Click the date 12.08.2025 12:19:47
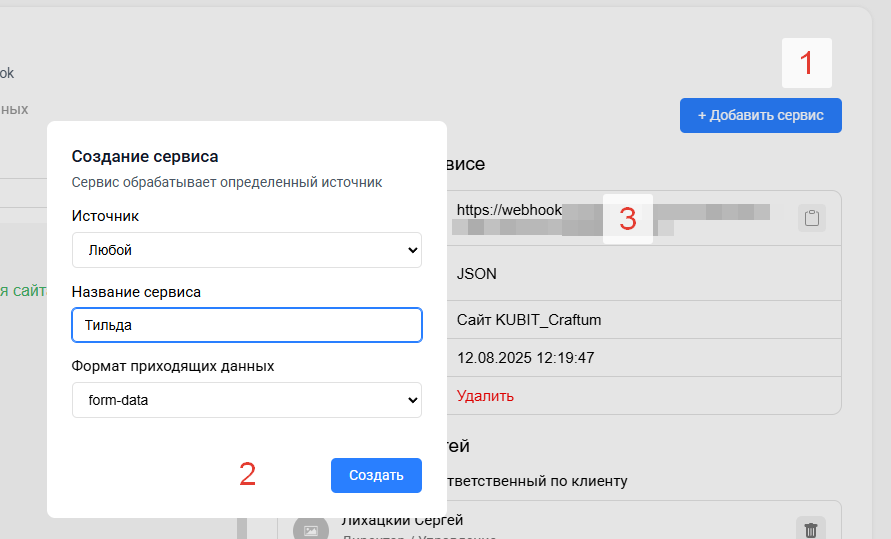This screenshot has width=891, height=539. click(x=526, y=358)
